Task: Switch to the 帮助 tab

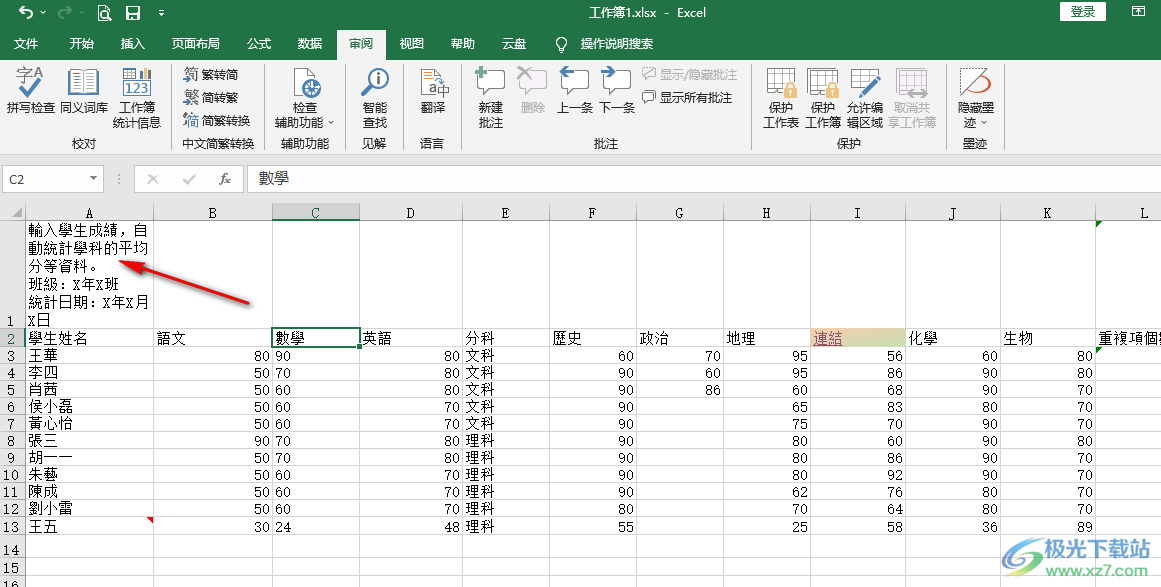Action: point(463,44)
